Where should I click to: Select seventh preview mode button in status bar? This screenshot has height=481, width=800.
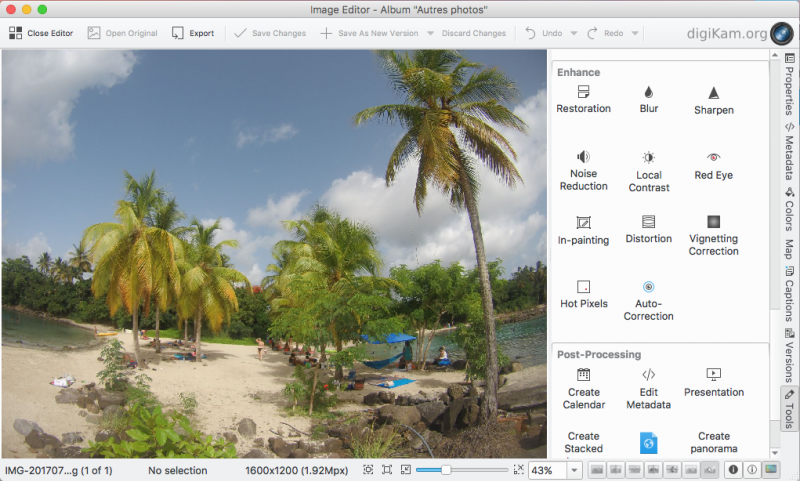pos(710,470)
